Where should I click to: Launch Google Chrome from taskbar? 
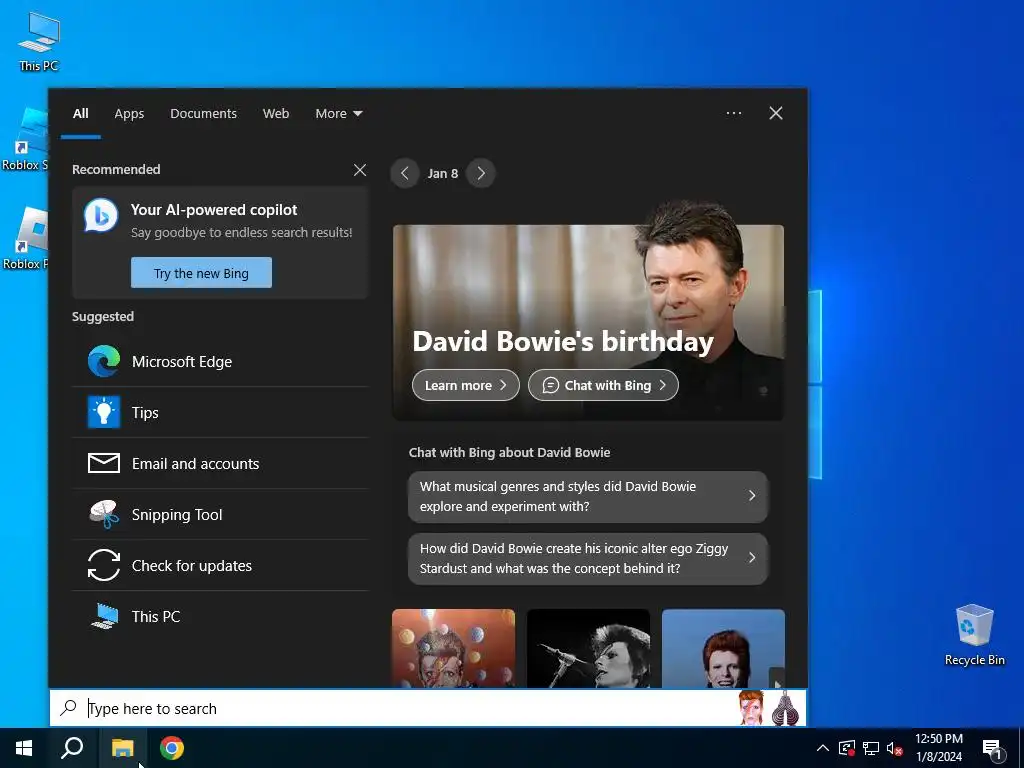(x=172, y=748)
